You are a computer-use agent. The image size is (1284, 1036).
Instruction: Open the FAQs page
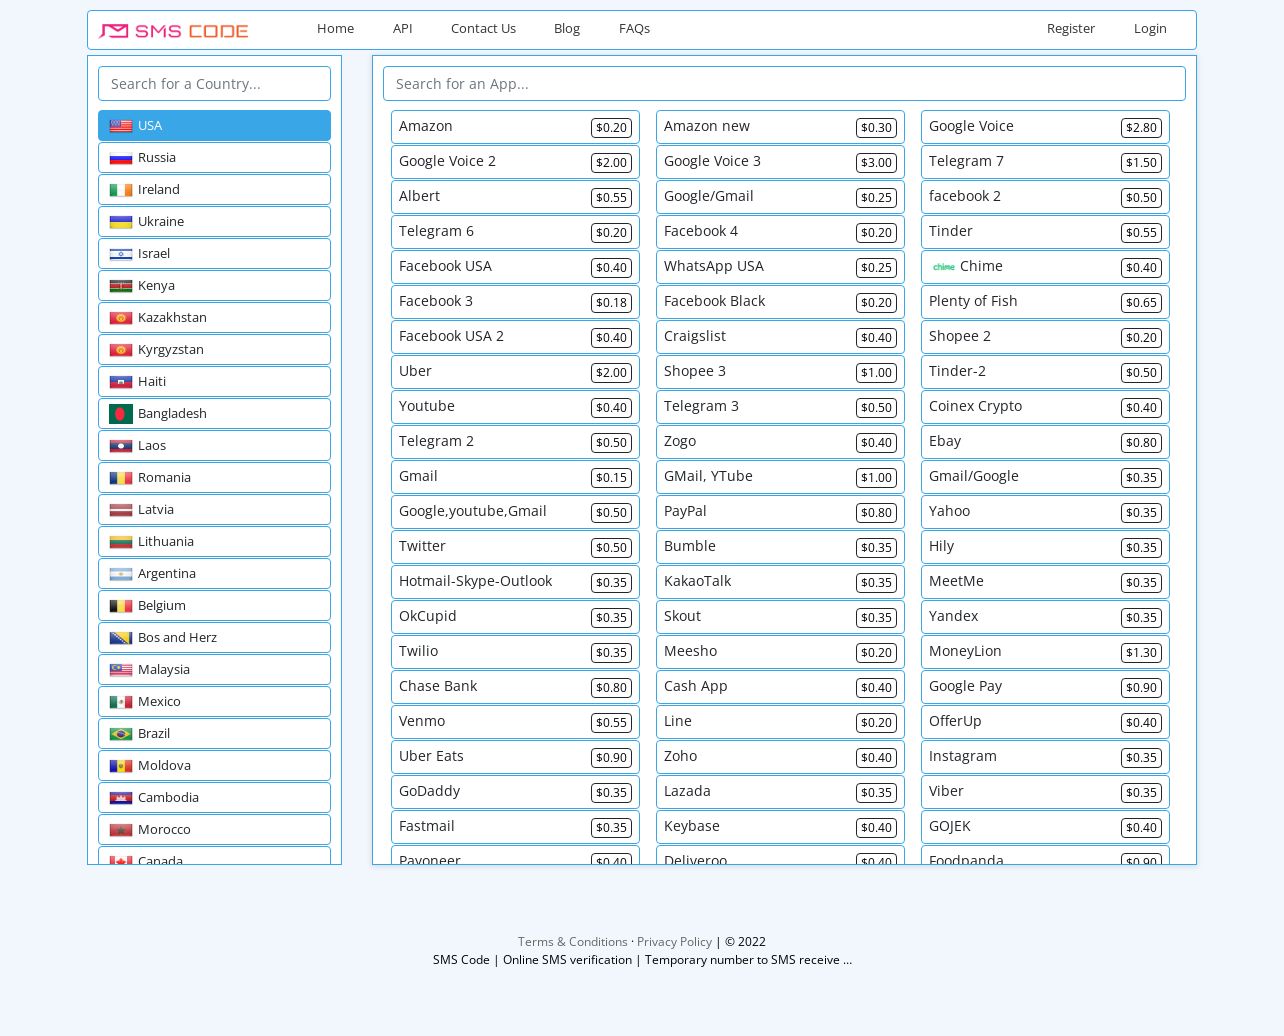click(x=634, y=29)
